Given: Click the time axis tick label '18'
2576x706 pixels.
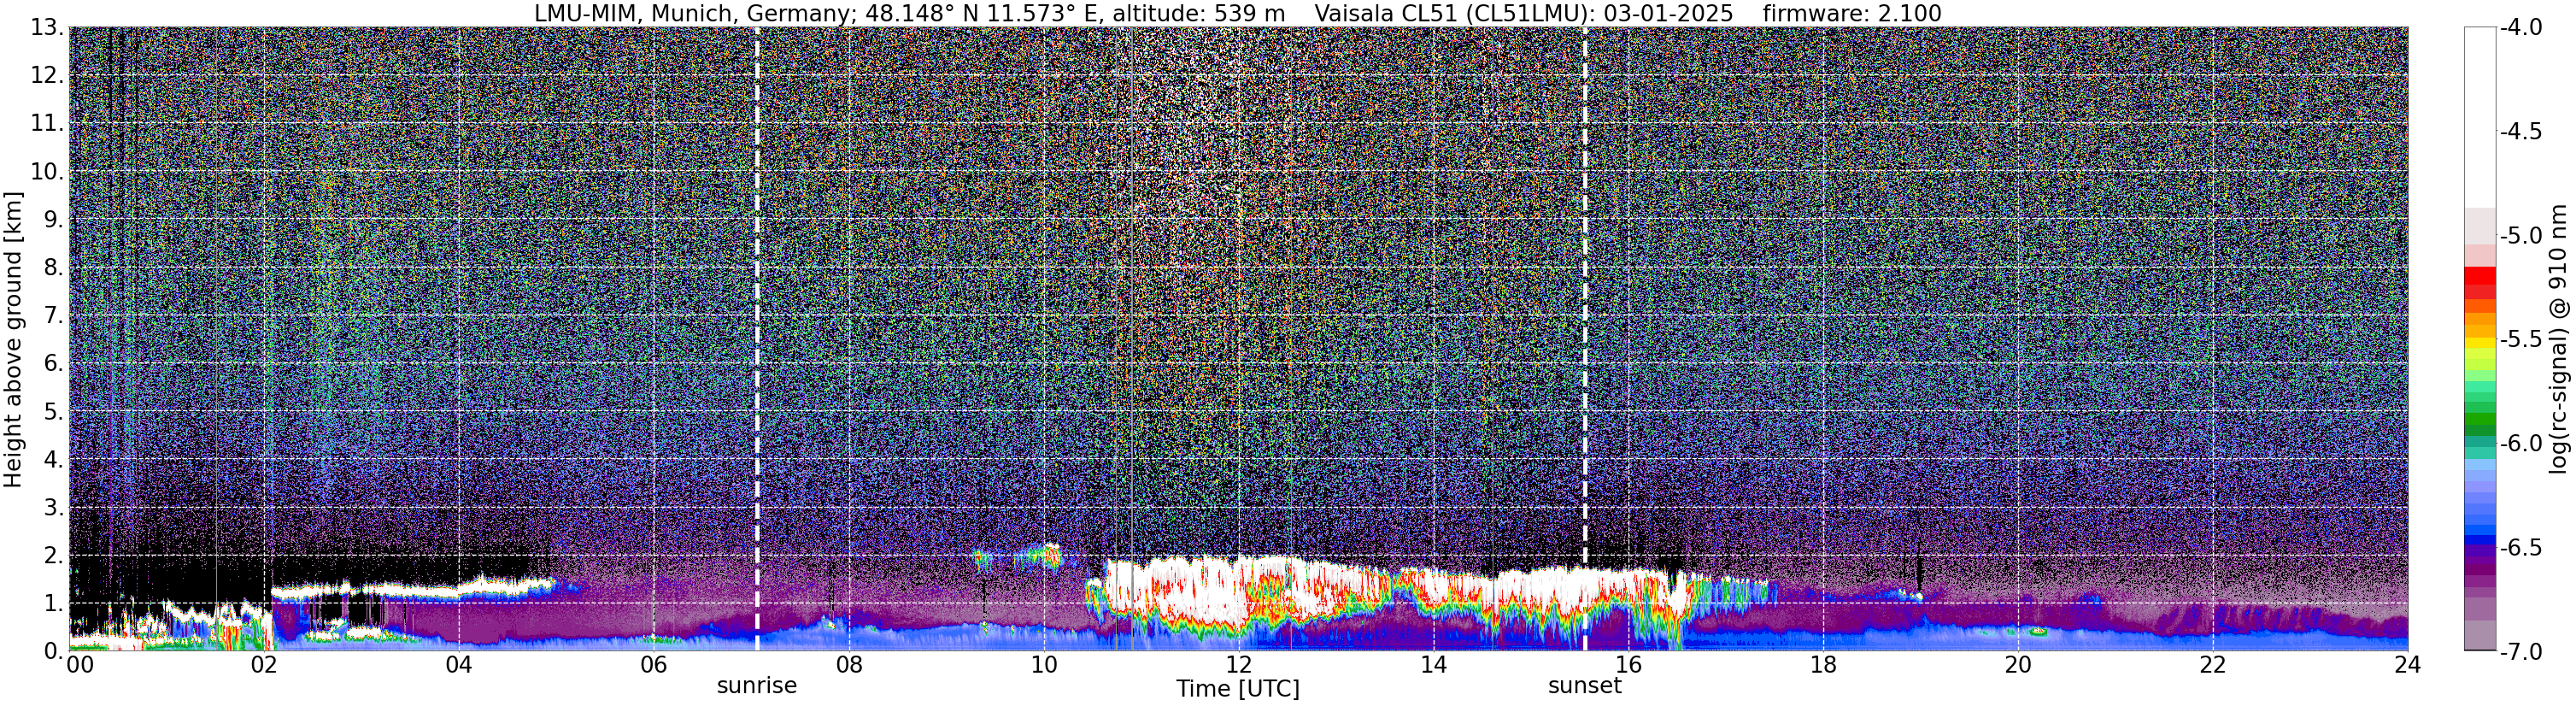Looking at the screenshot, I should 1823,665.
